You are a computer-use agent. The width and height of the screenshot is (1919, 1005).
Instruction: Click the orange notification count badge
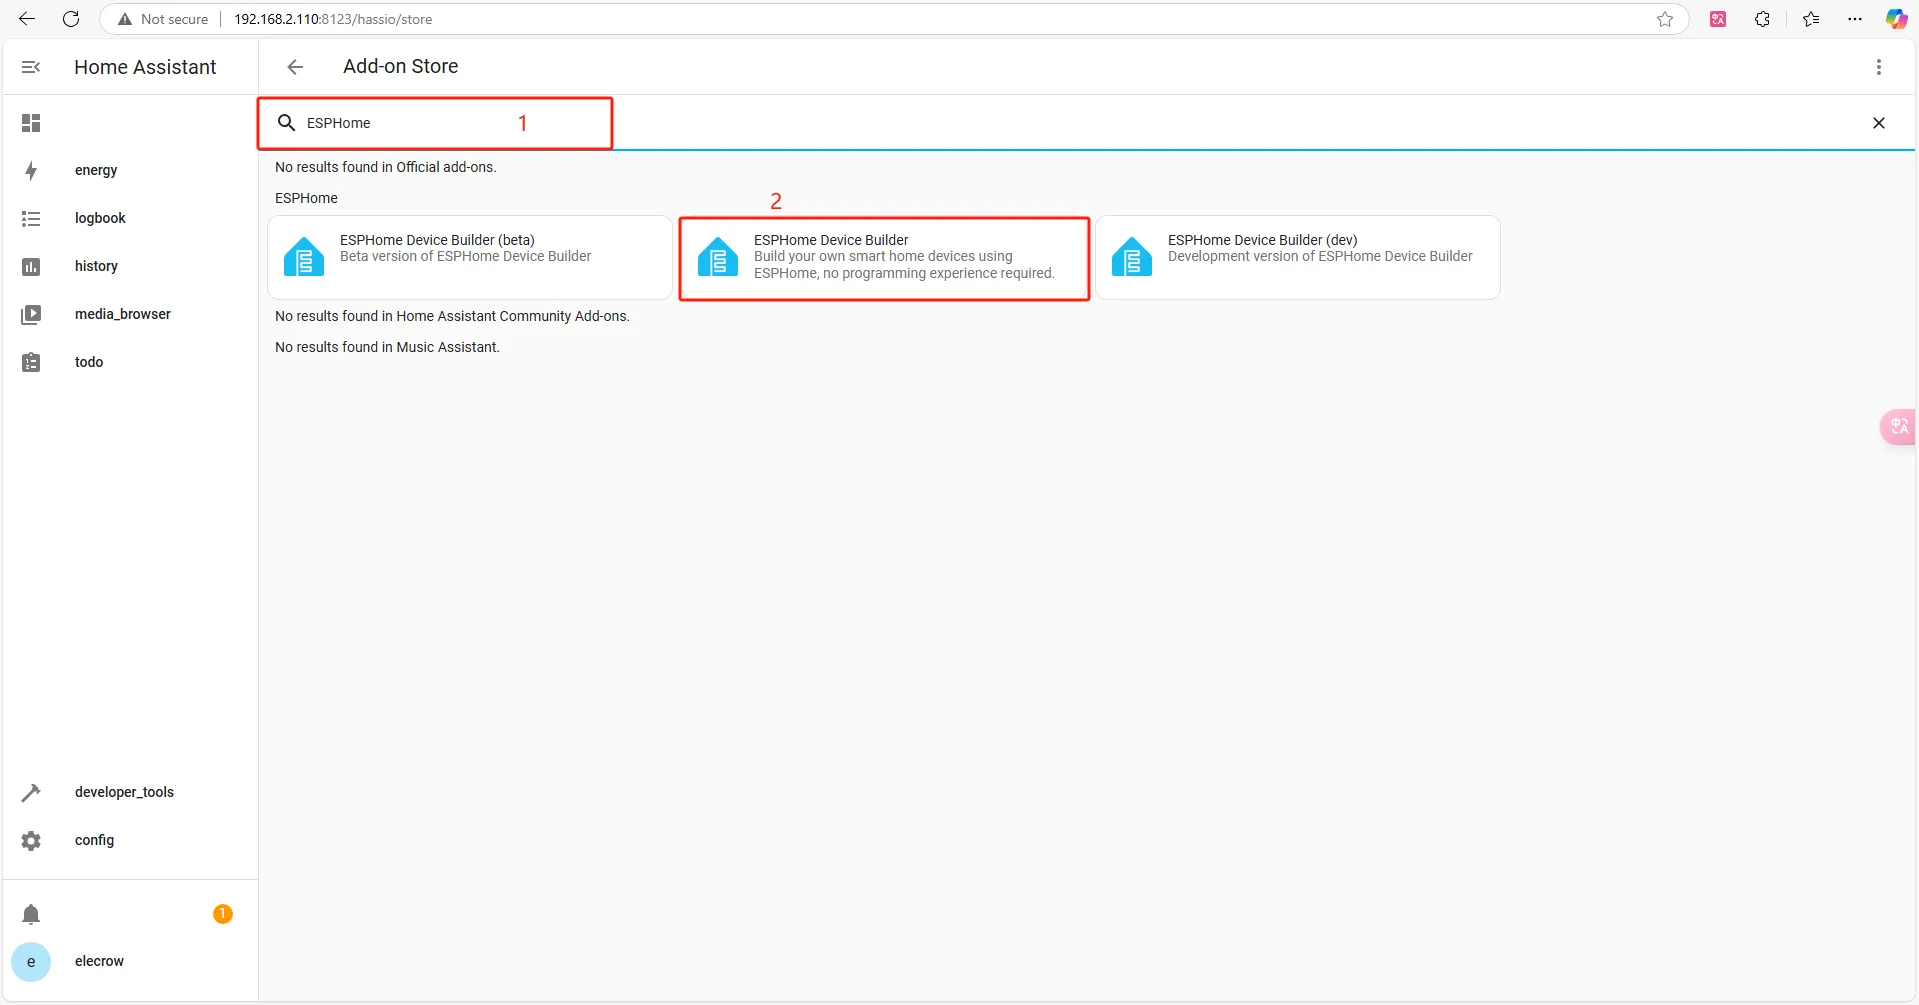pos(223,914)
